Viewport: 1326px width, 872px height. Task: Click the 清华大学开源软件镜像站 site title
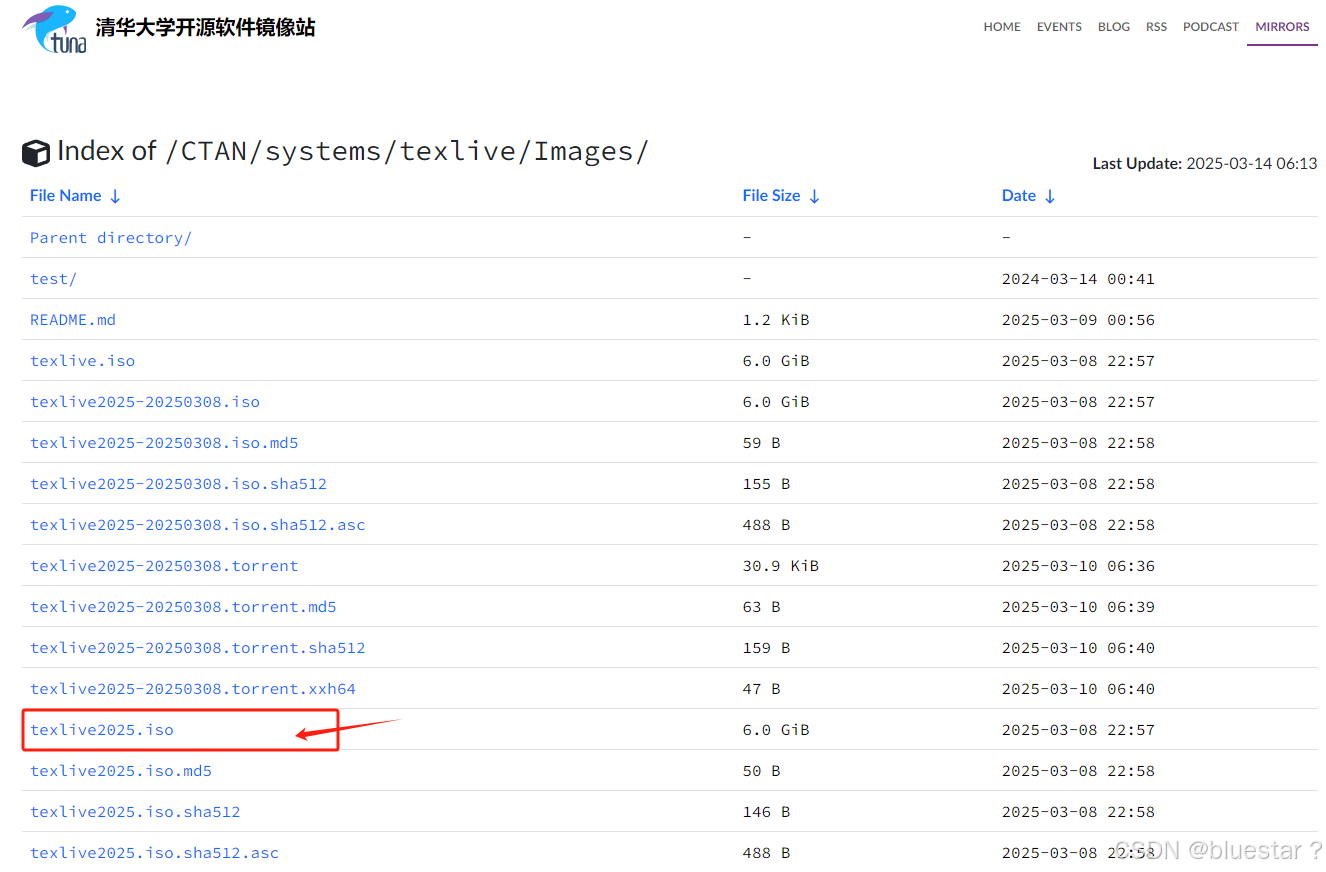tap(205, 28)
